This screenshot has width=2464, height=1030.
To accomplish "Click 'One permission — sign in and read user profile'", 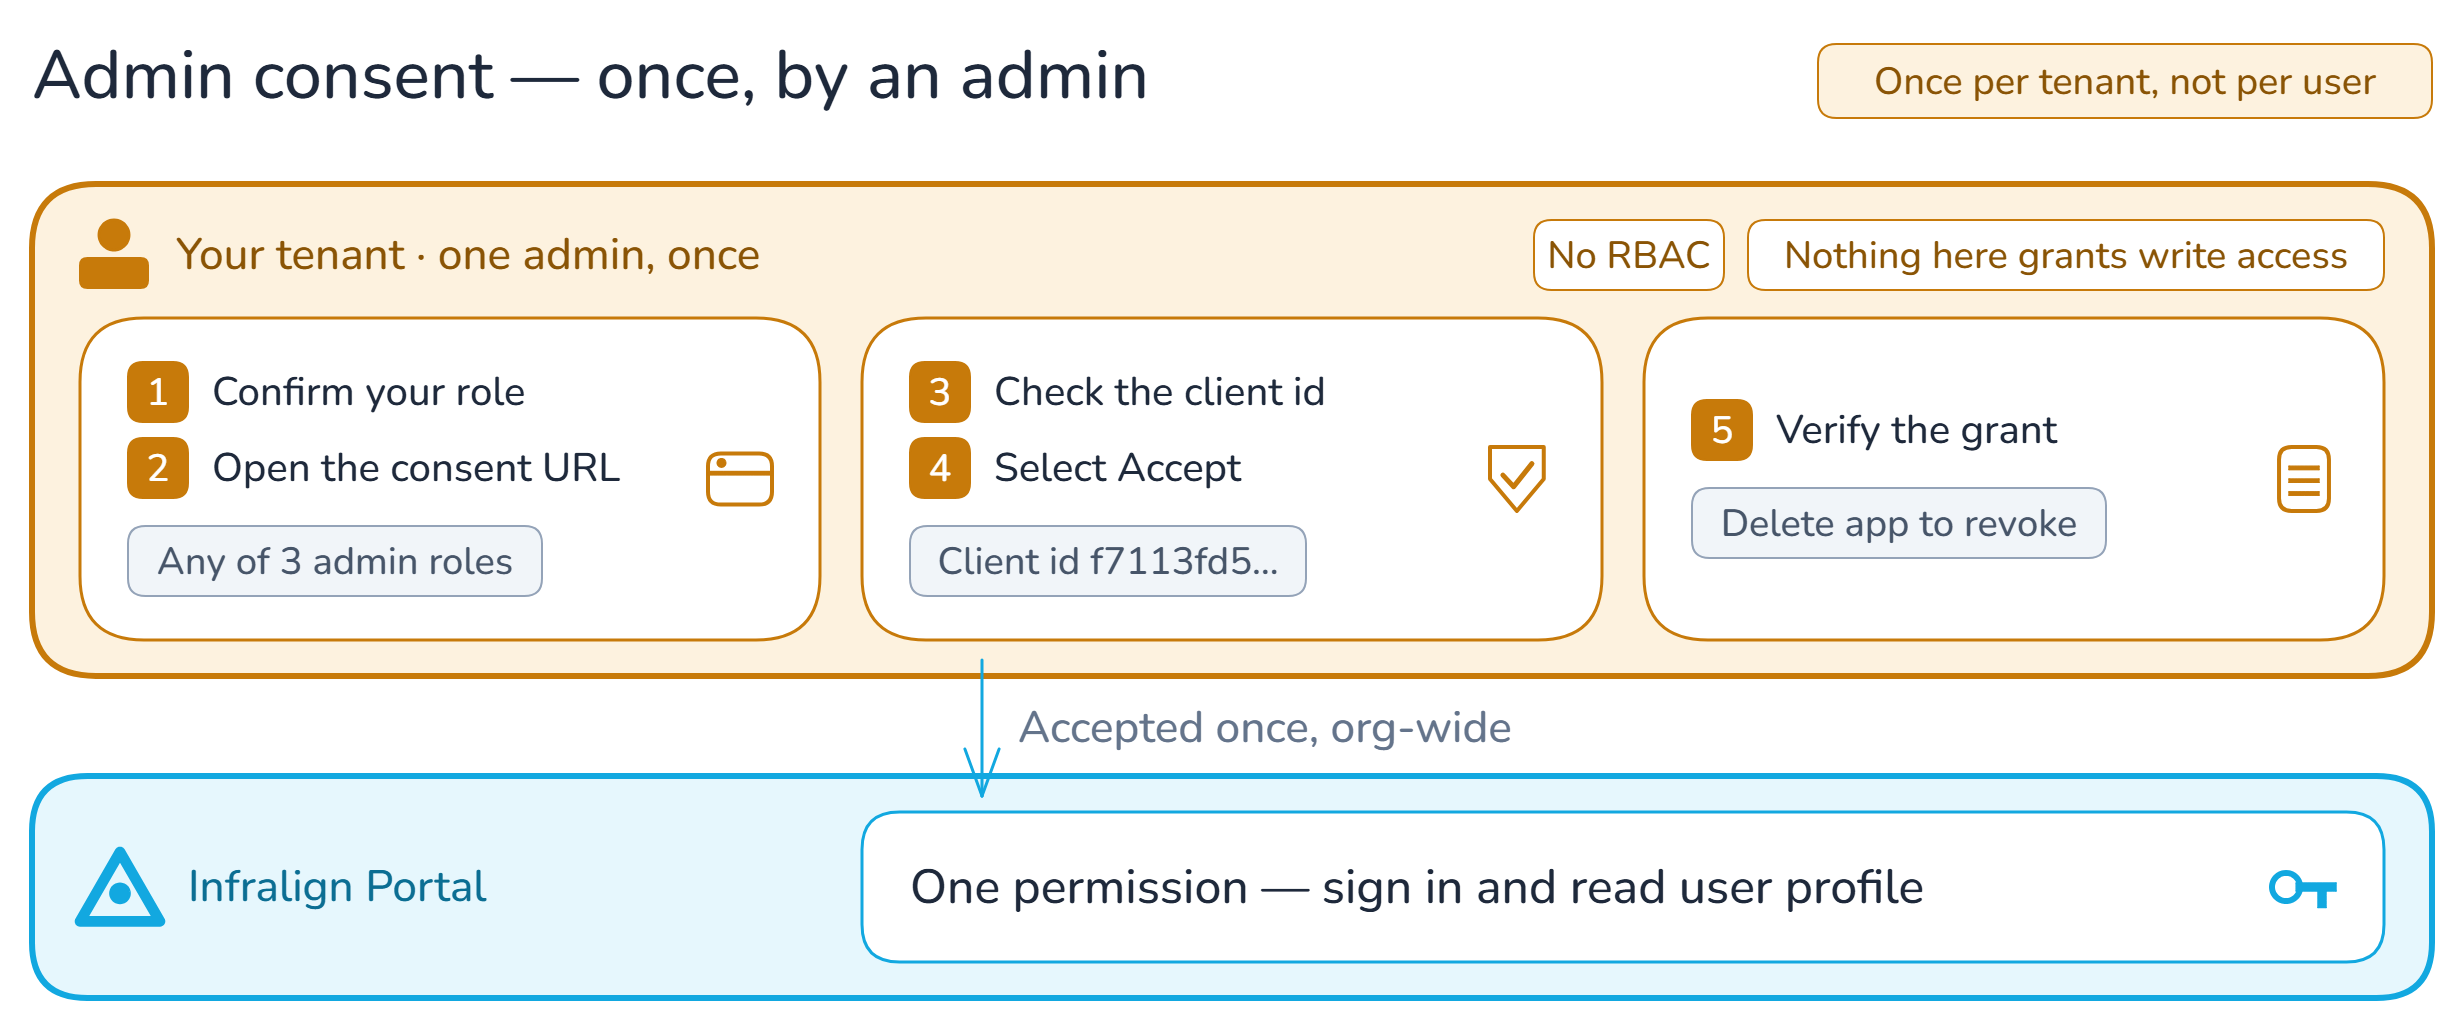I will coord(1417,888).
